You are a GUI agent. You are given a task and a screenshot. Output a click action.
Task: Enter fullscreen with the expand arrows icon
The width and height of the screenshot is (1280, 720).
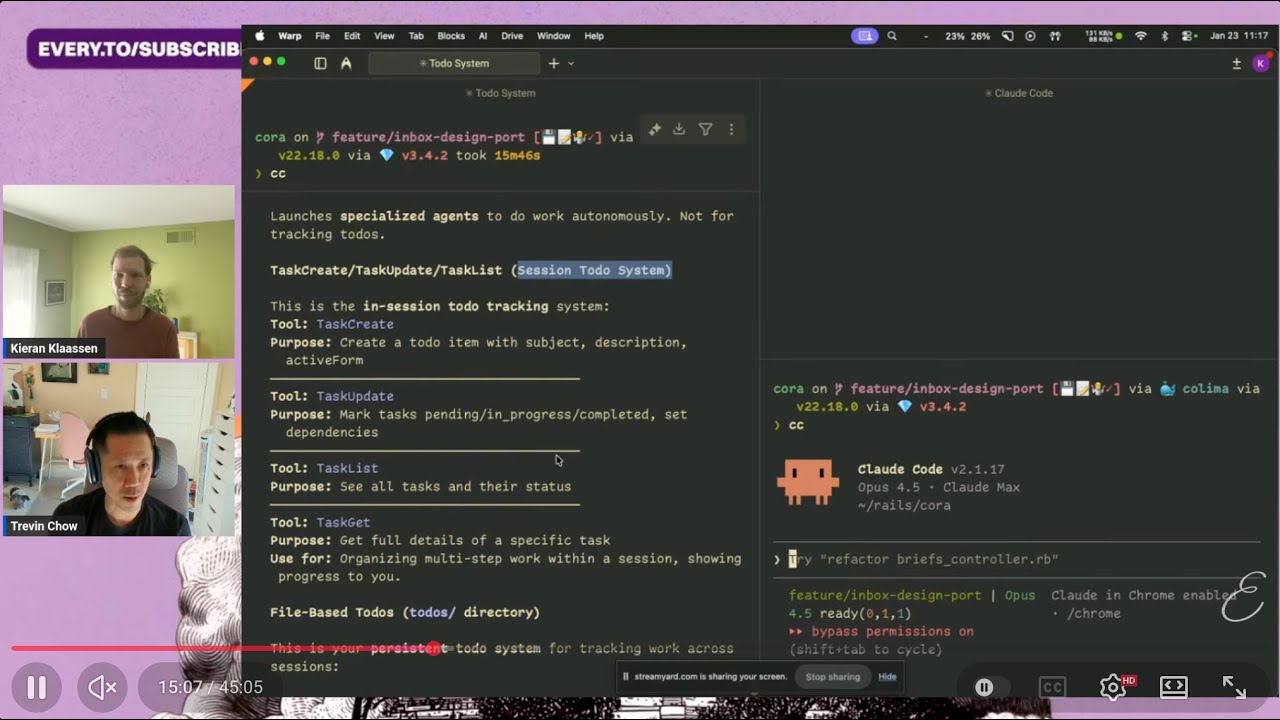point(1234,687)
